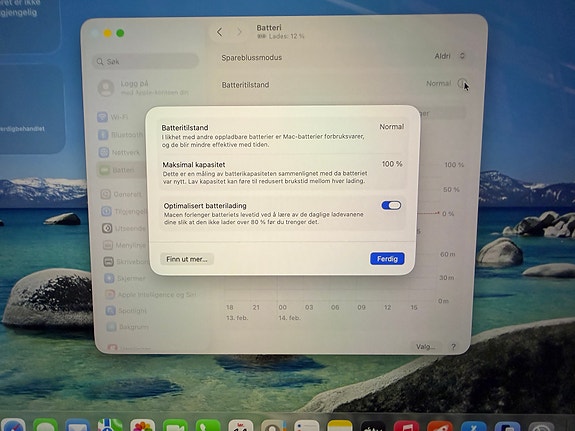Click the Batteritilstand info icon
The width and height of the screenshot is (575, 431).
462,84
